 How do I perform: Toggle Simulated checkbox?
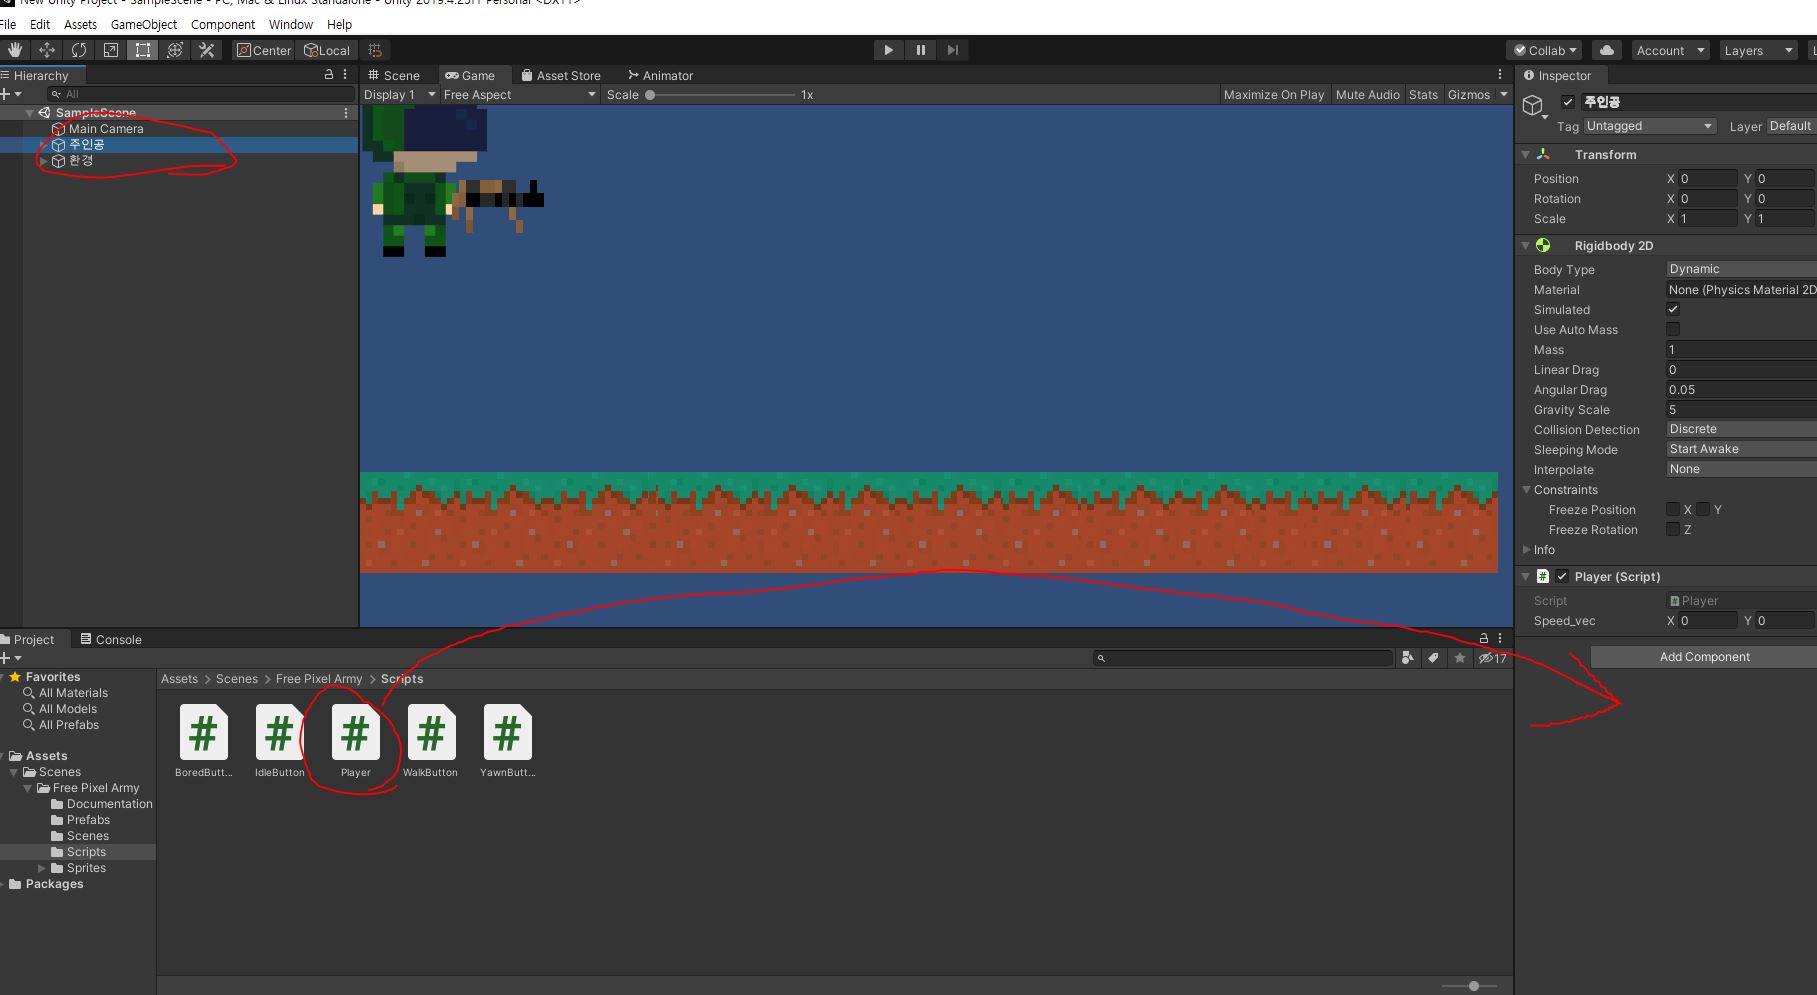[x=1673, y=310]
